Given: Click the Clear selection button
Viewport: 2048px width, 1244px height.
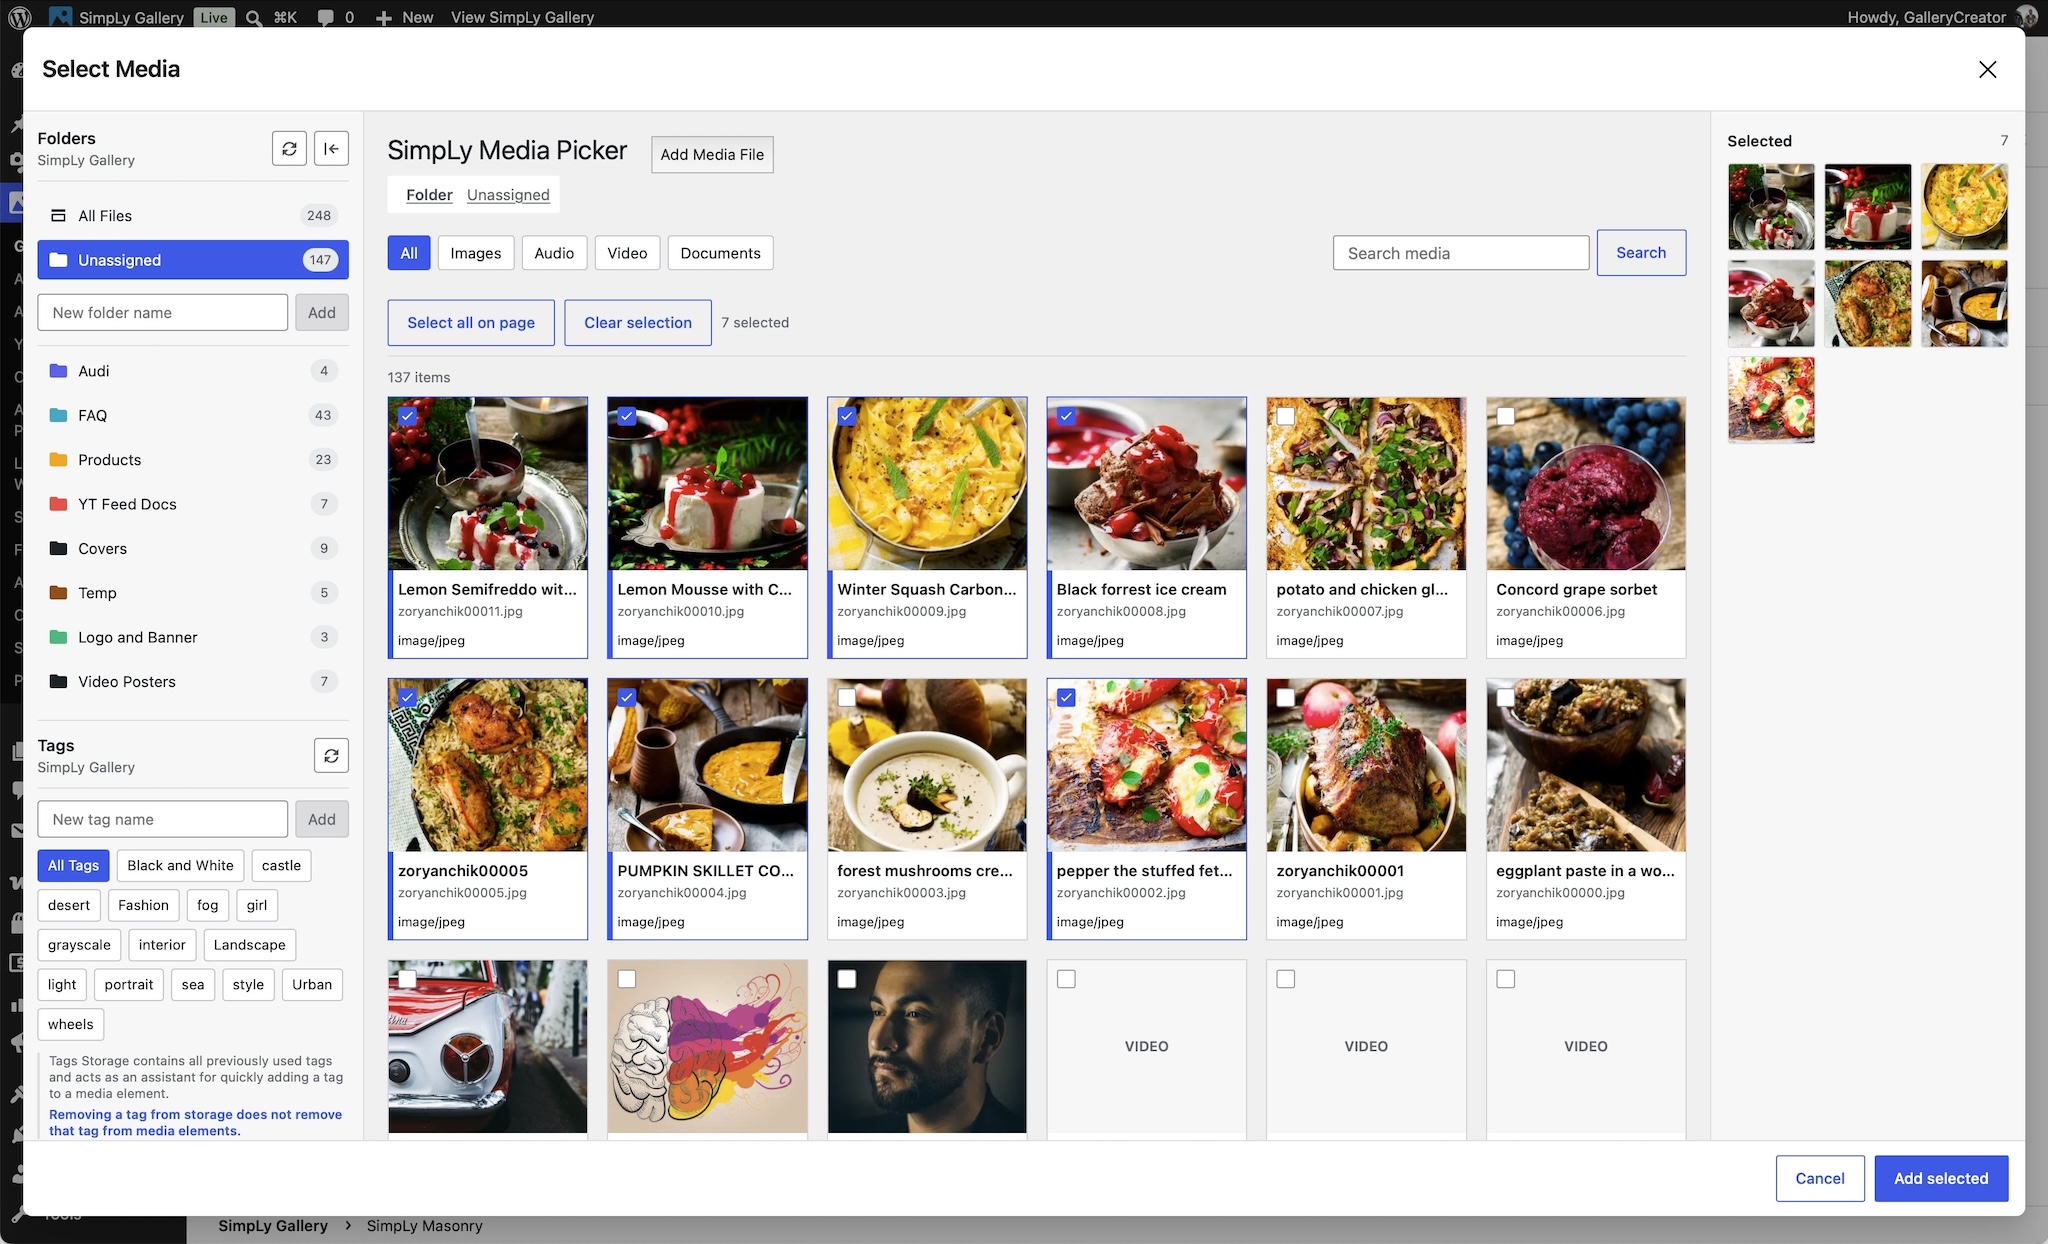Looking at the screenshot, I should point(638,323).
